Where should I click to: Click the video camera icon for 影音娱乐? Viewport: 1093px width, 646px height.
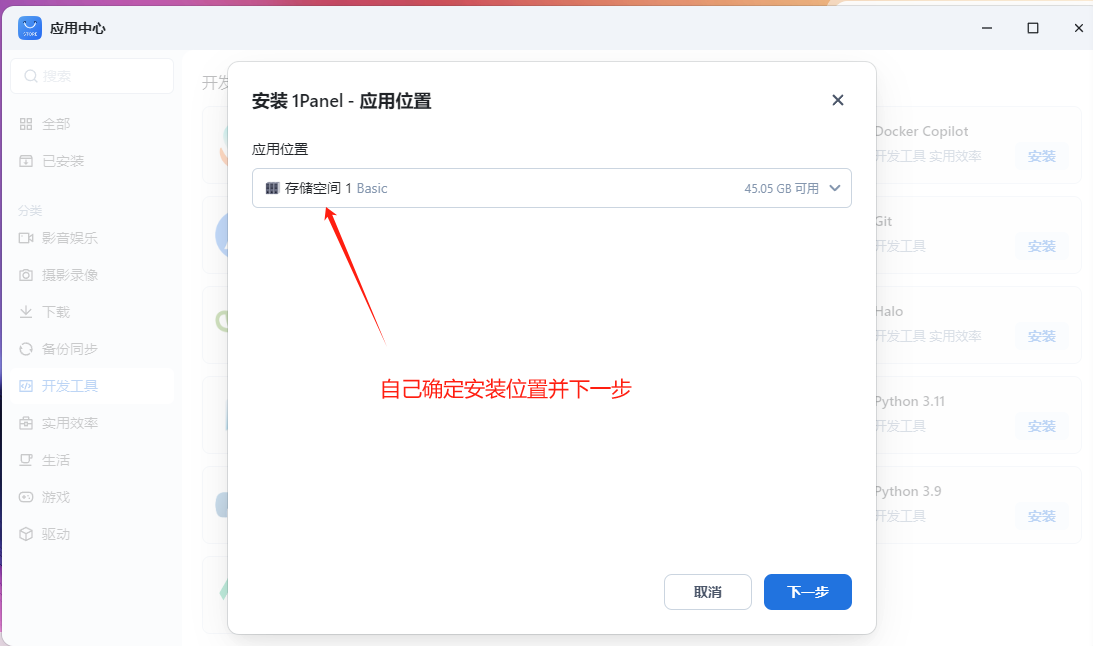coord(26,238)
